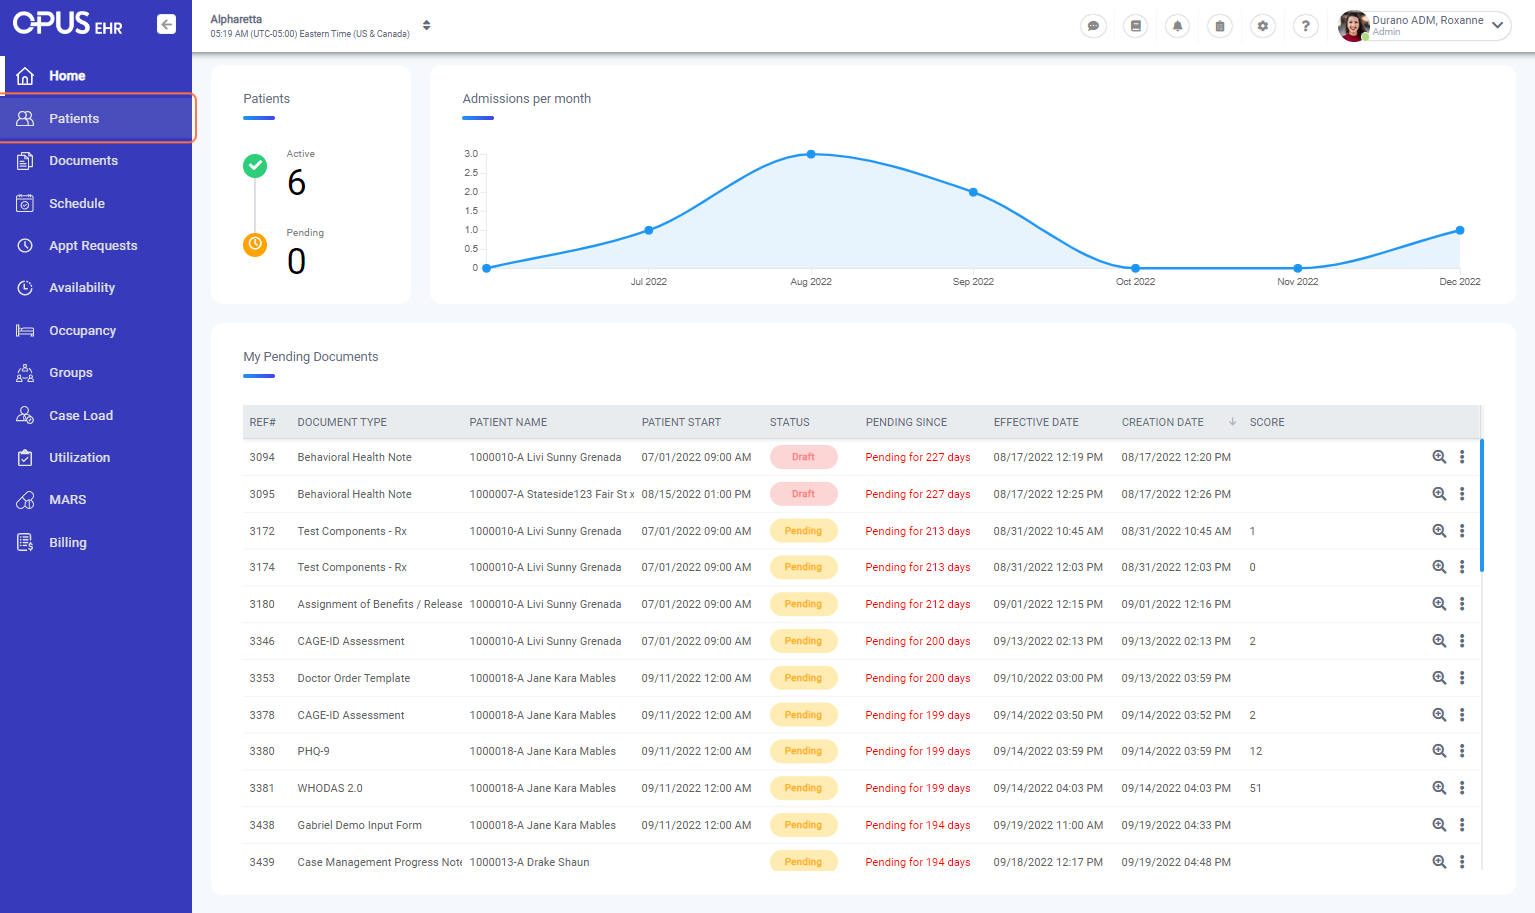1535x913 pixels.
Task: Open Appt Requests in sidebar
Action: click(x=96, y=245)
